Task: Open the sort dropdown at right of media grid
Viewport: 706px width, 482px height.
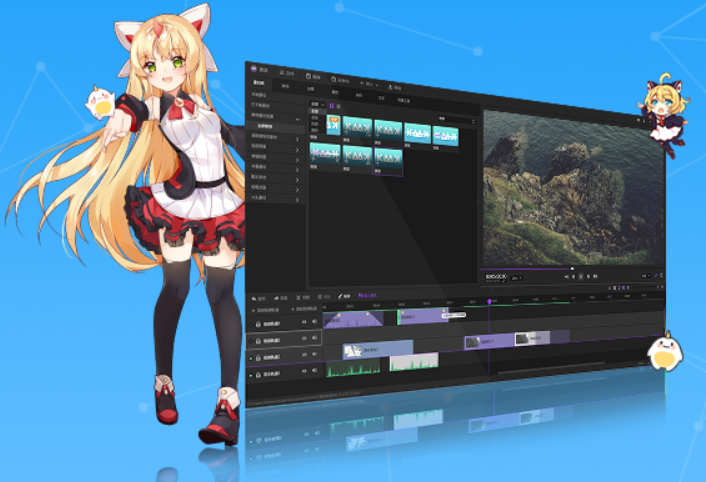Action: [456, 120]
